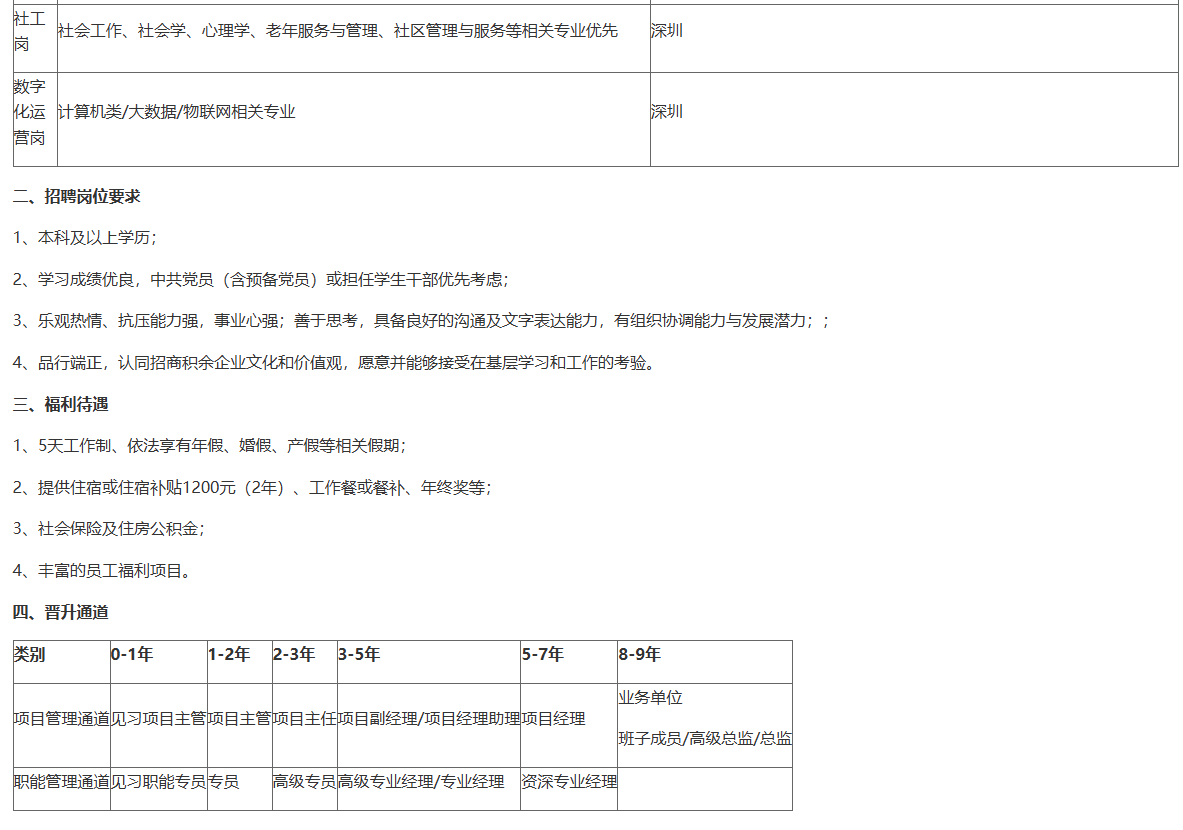Click the 班子成员/高级总监/总监 text
The image size is (1183, 830).
[x=705, y=739]
